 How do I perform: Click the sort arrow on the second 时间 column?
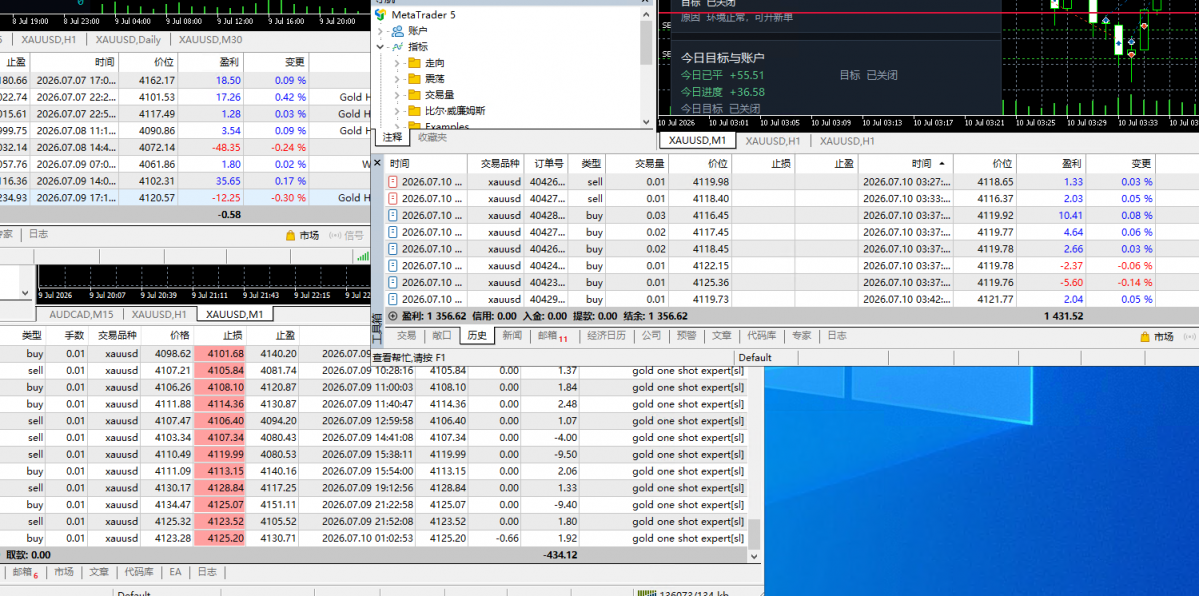click(x=941, y=164)
